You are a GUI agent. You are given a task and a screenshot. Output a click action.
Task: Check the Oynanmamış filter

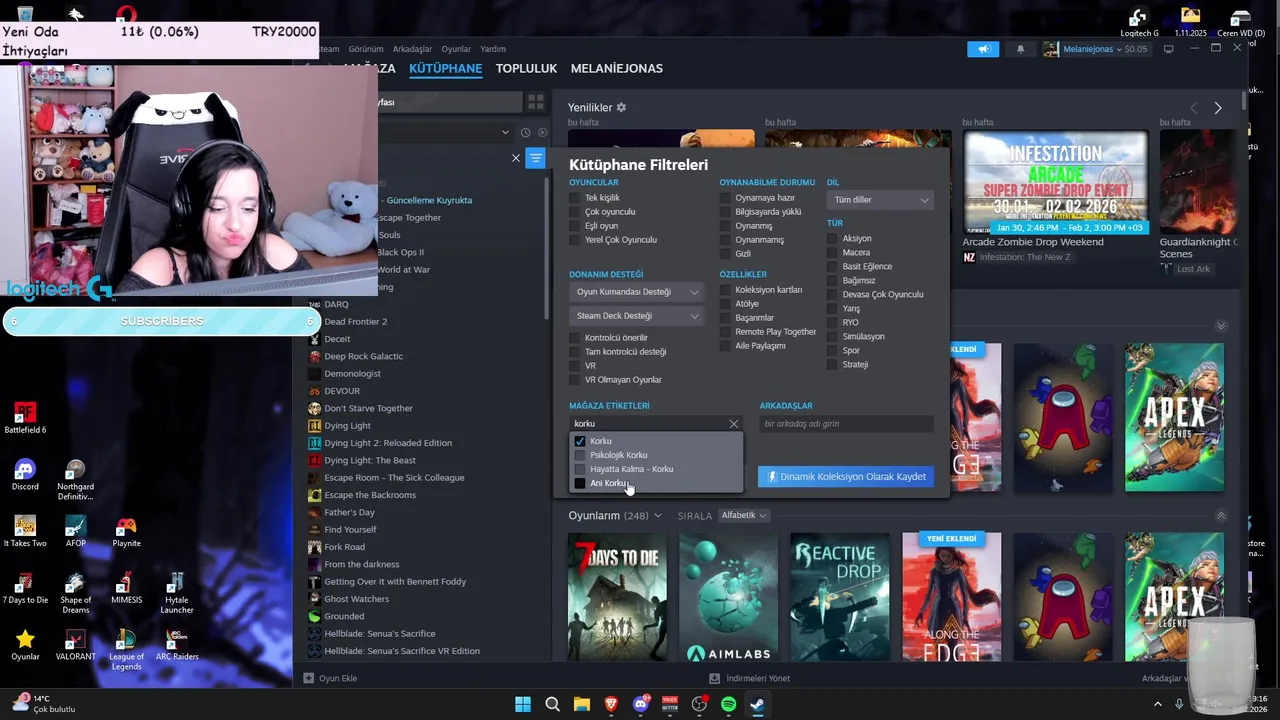[725, 240]
